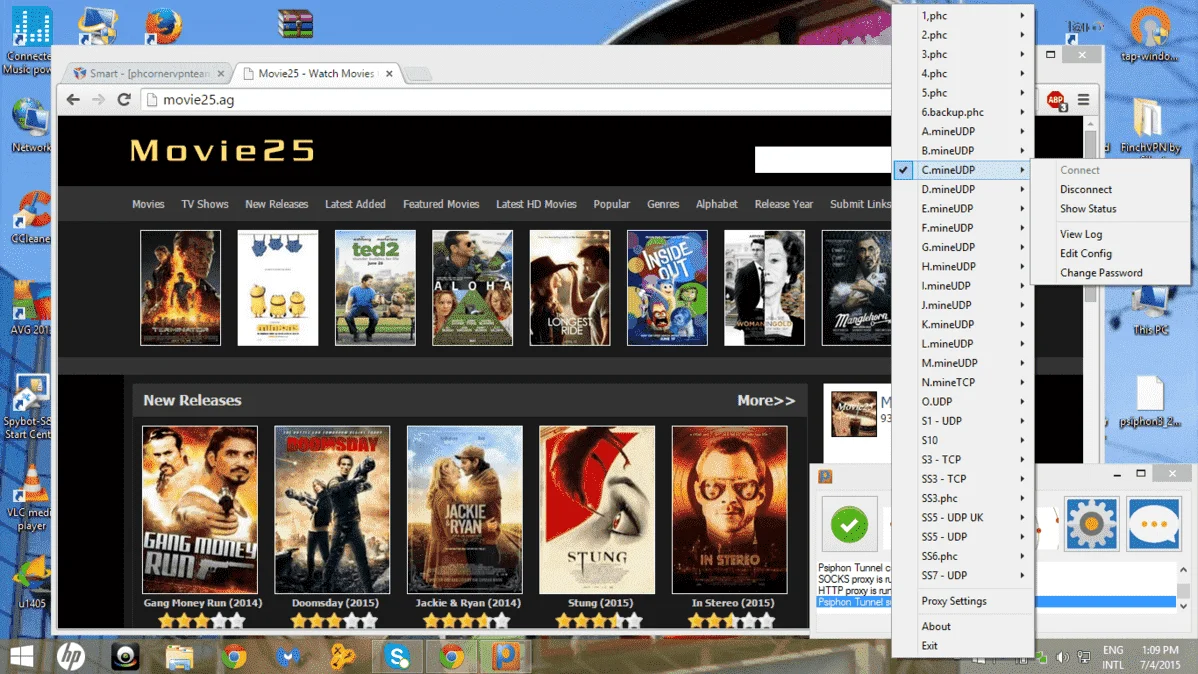Open the VLC media player desktop icon
The image size is (1198, 674).
(x=31, y=498)
